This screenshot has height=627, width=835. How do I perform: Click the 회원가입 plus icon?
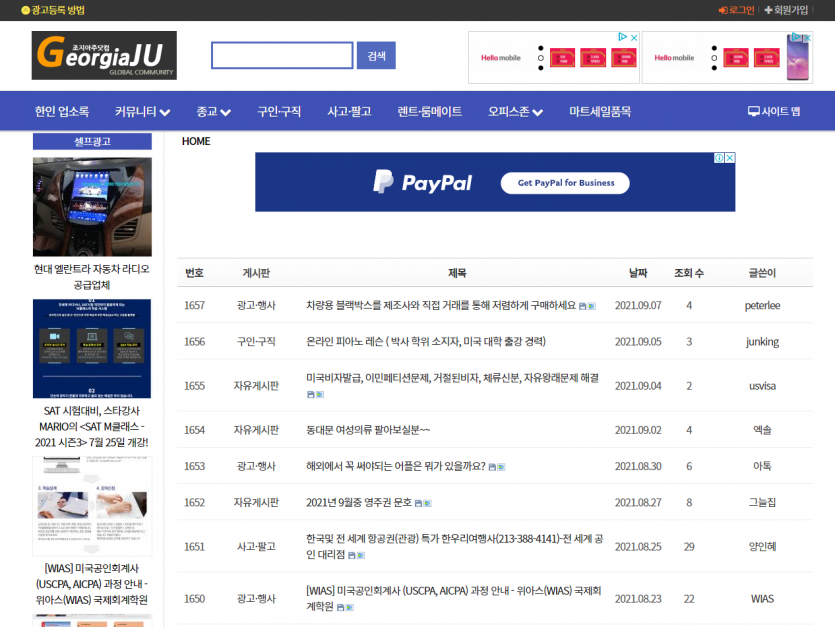point(768,10)
